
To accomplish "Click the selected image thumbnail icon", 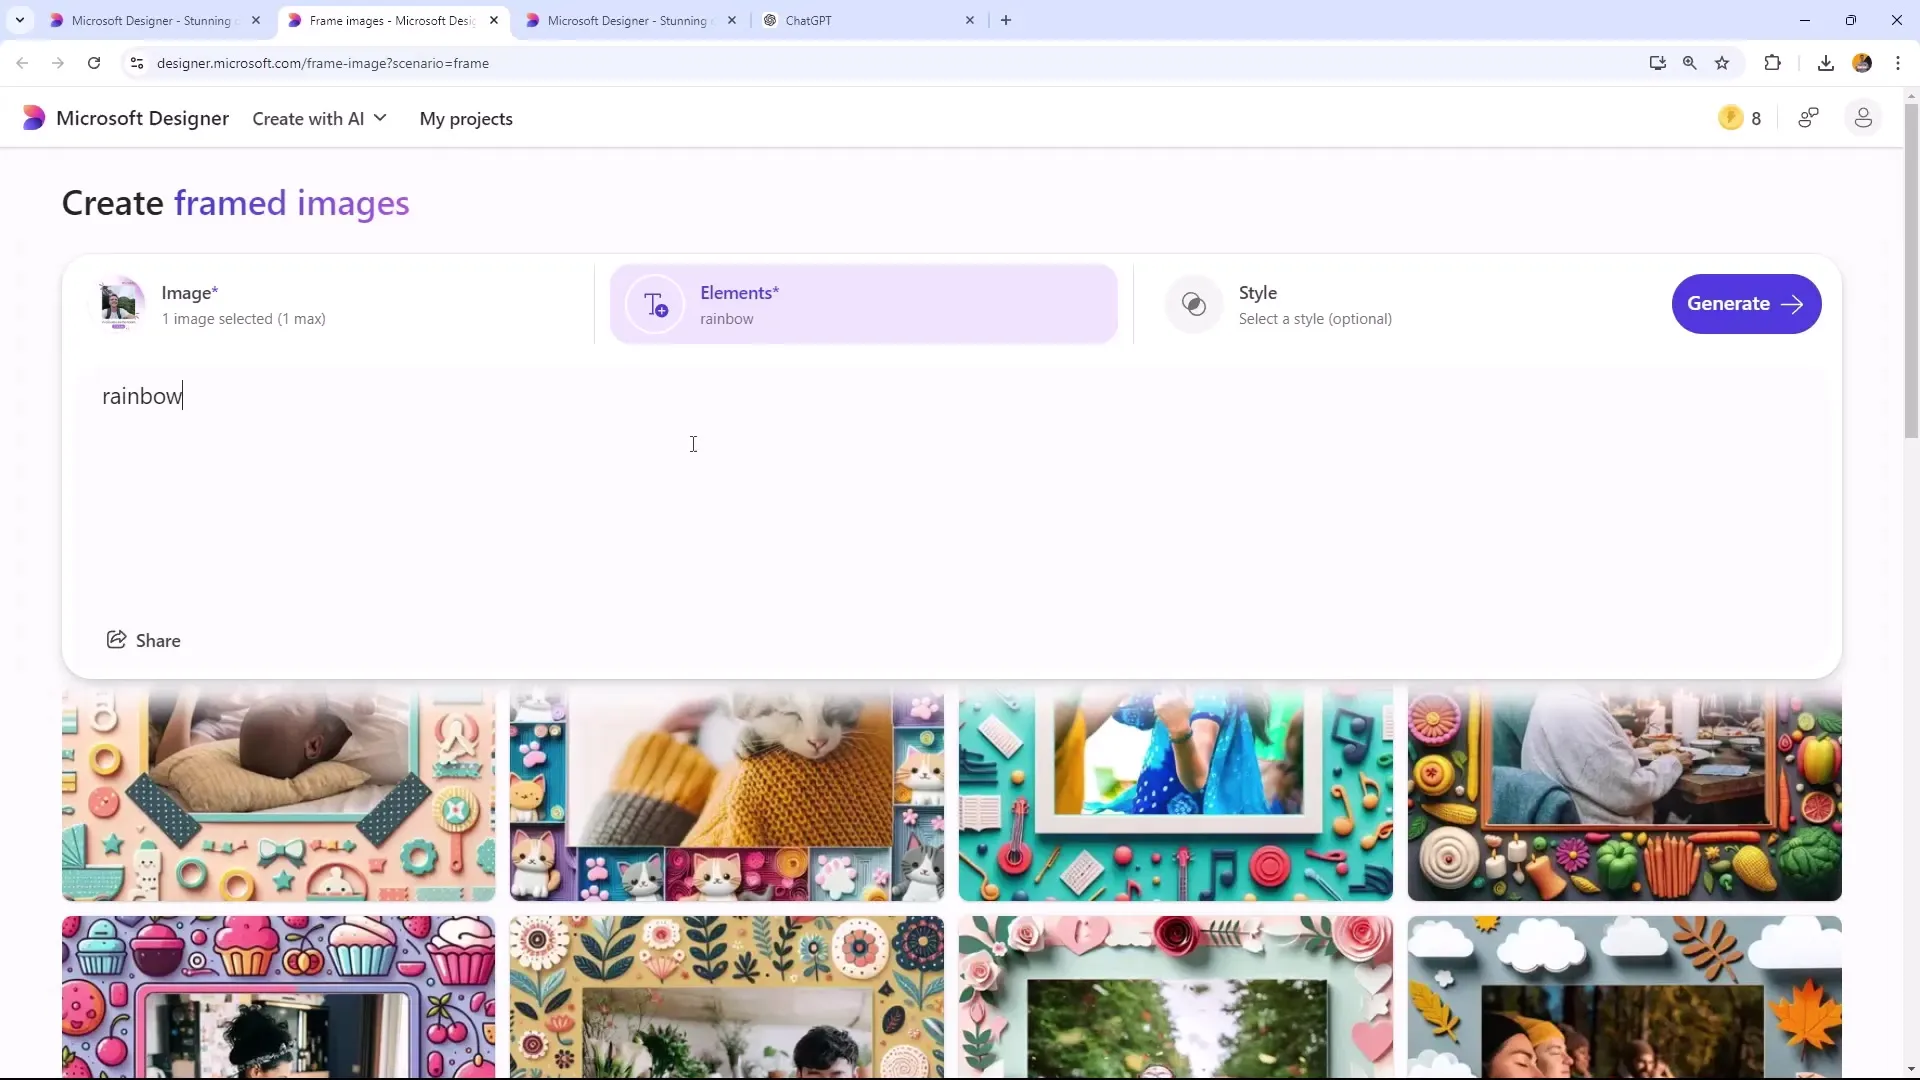I will point(119,304).
